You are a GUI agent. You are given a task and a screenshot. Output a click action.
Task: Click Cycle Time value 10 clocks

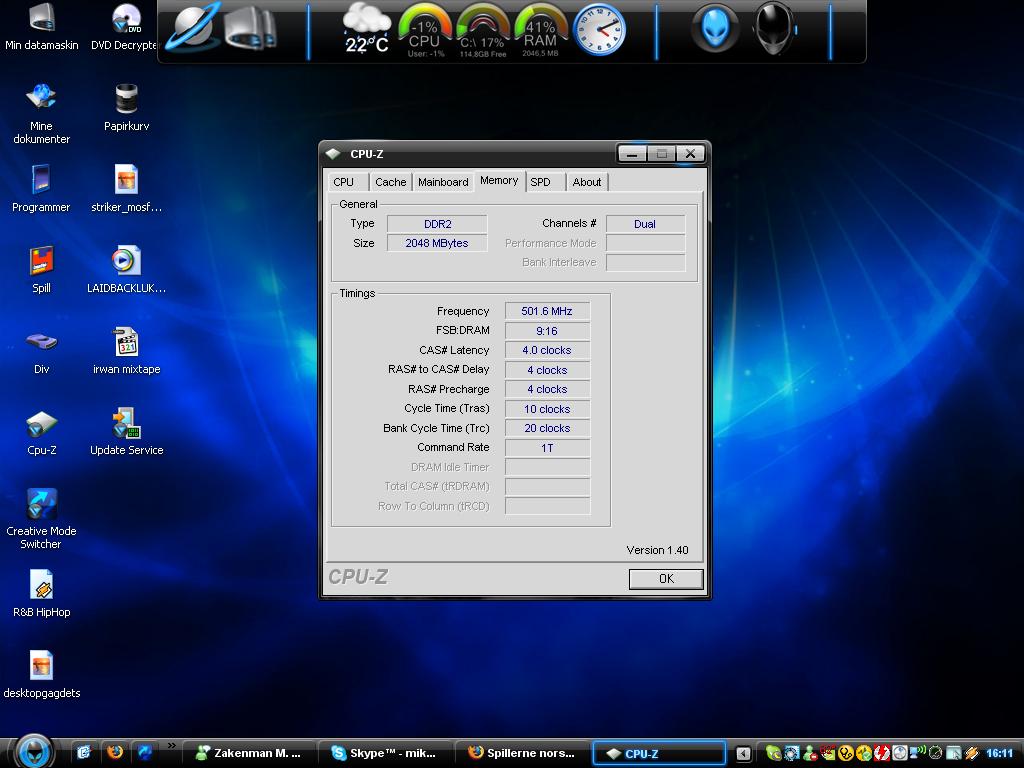[547, 409]
